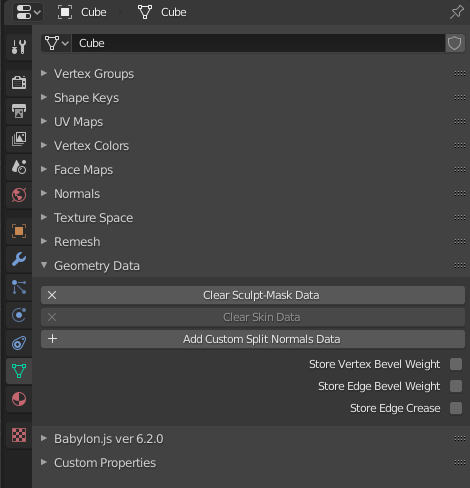Click the Remesh panel drag grip
Viewport: 470px width, 488px height.
[x=460, y=242]
